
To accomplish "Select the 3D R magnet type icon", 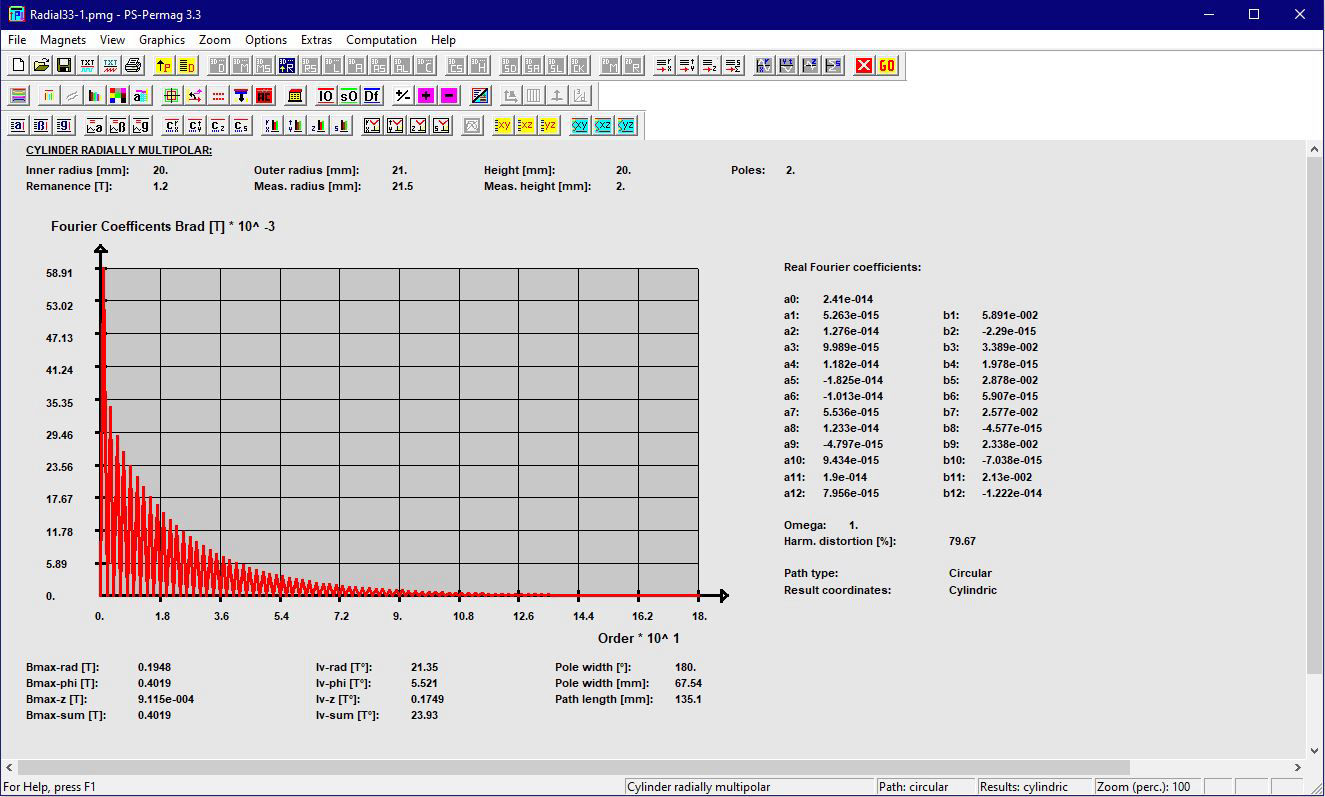I will (286, 66).
